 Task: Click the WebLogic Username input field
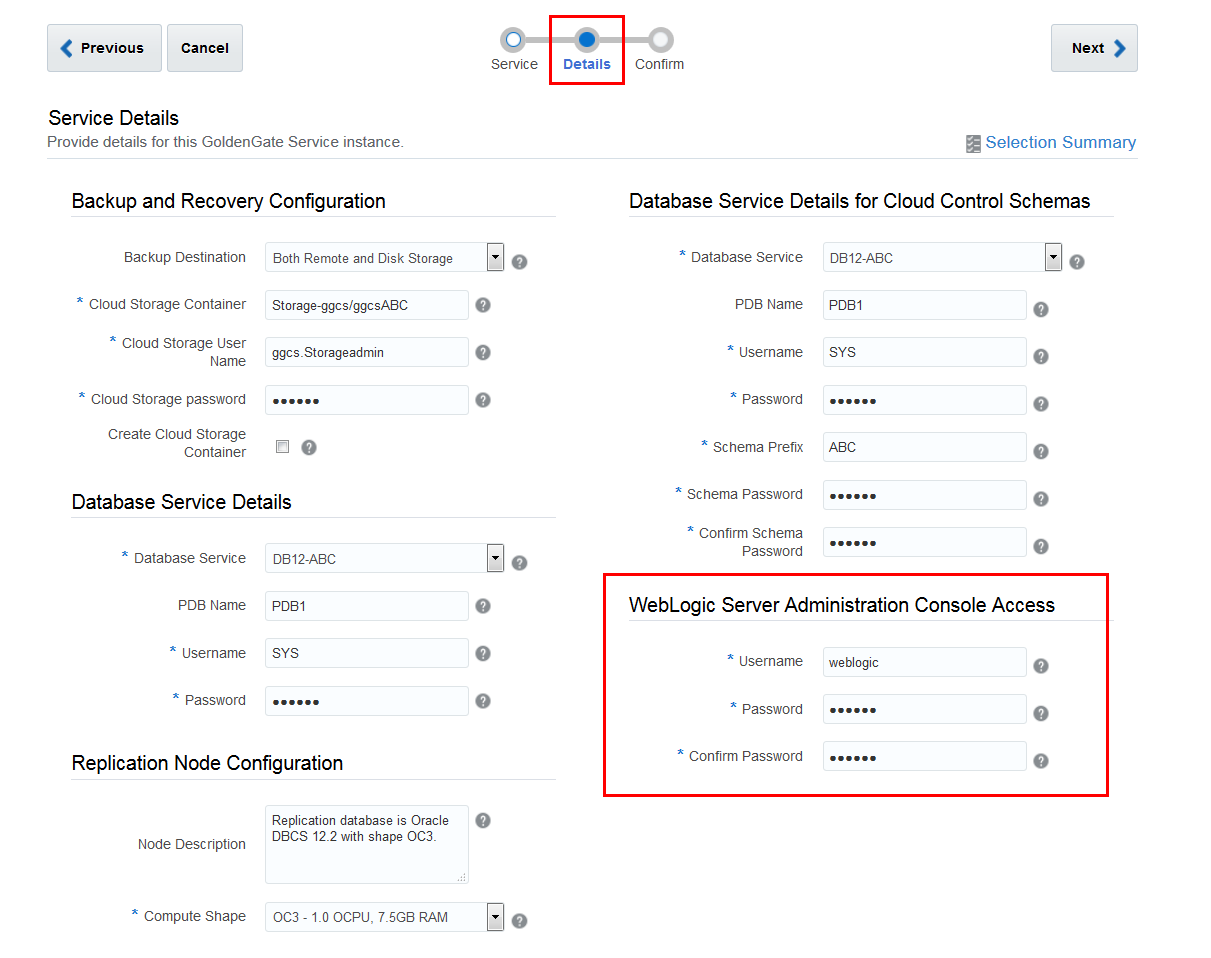click(923, 662)
